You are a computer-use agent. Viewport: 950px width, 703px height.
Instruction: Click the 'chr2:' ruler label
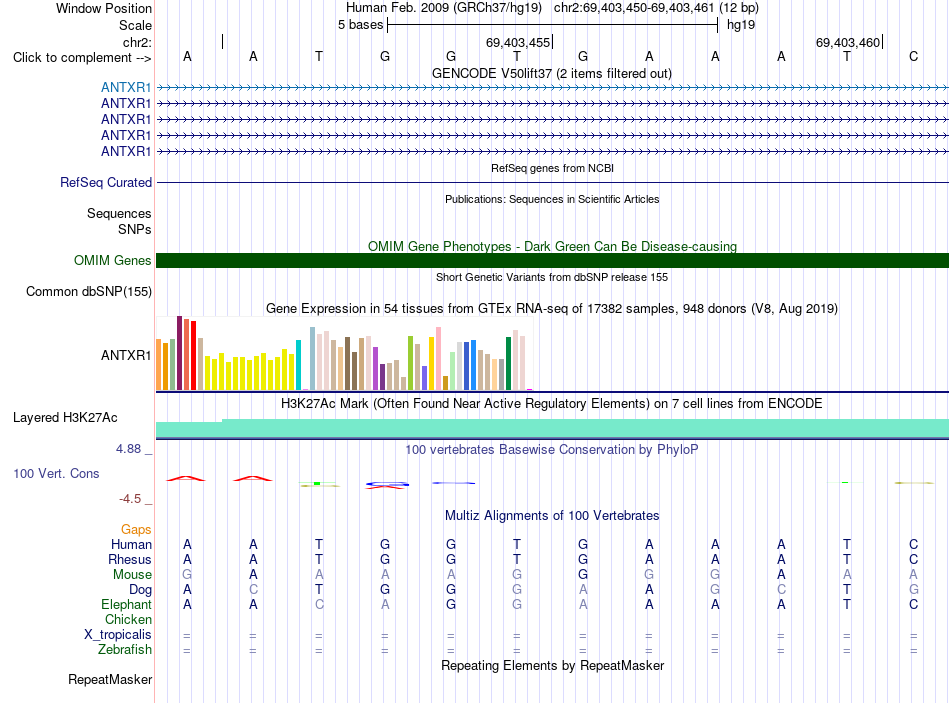click(x=137, y=42)
